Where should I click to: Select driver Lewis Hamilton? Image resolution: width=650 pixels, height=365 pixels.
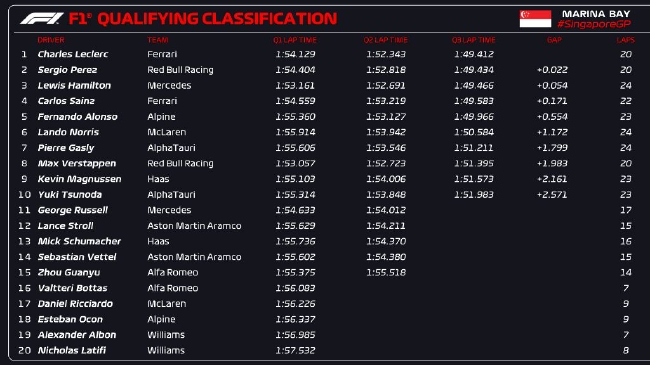[74, 85]
